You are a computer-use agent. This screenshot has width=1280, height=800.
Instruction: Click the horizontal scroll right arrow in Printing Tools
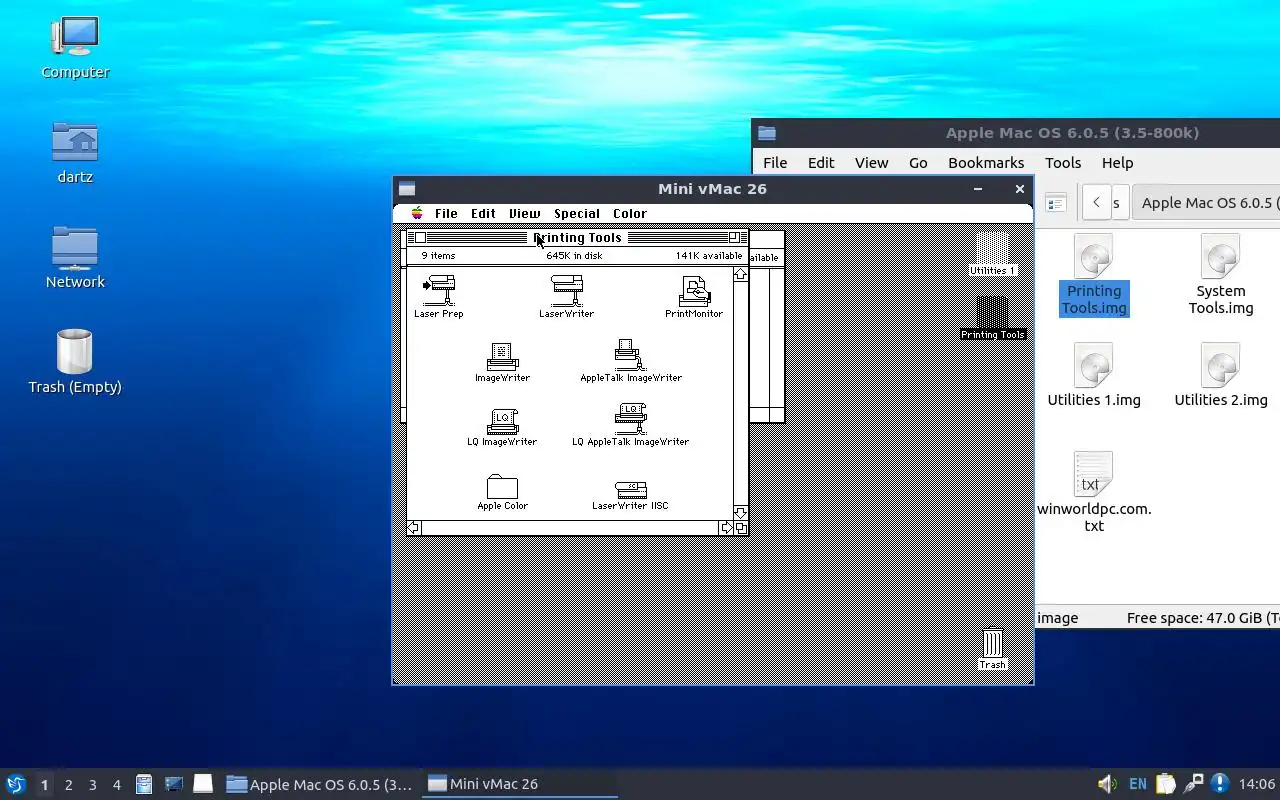click(x=727, y=528)
